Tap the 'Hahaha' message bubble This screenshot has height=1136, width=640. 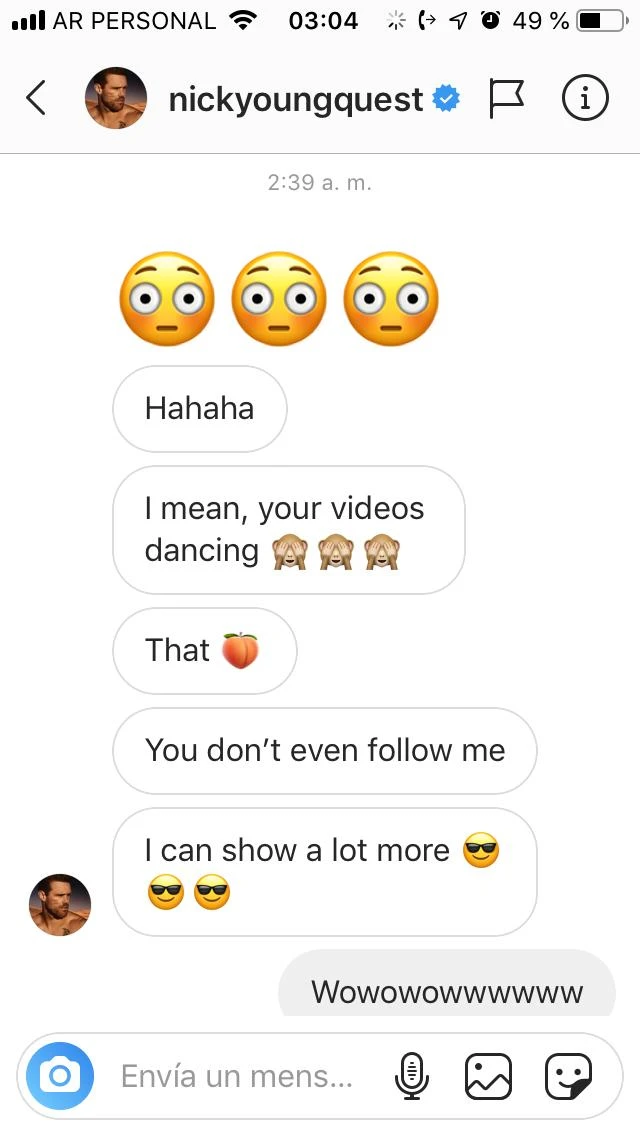200,409
